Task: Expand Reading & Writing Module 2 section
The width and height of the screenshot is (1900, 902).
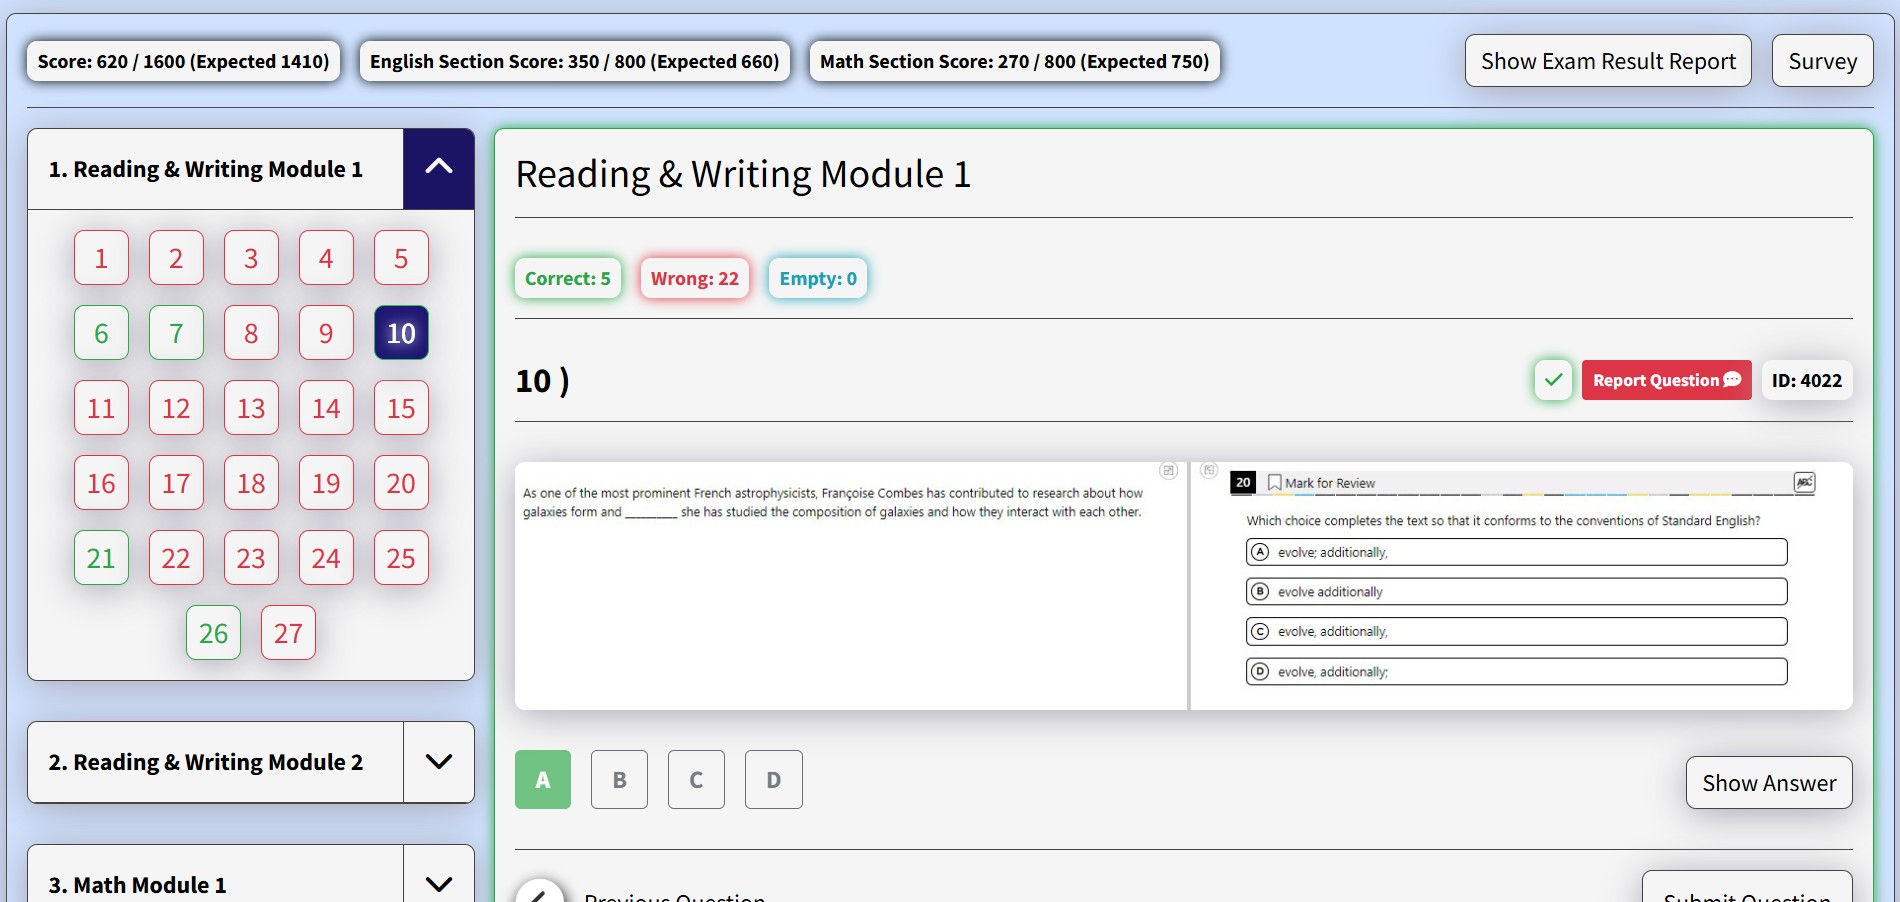Action: pos(438,762)
